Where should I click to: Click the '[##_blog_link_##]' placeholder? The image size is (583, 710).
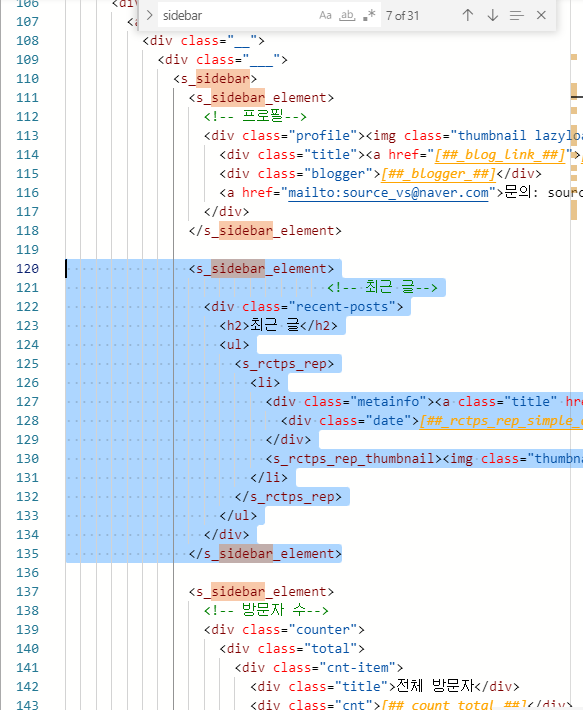point(500,155)
